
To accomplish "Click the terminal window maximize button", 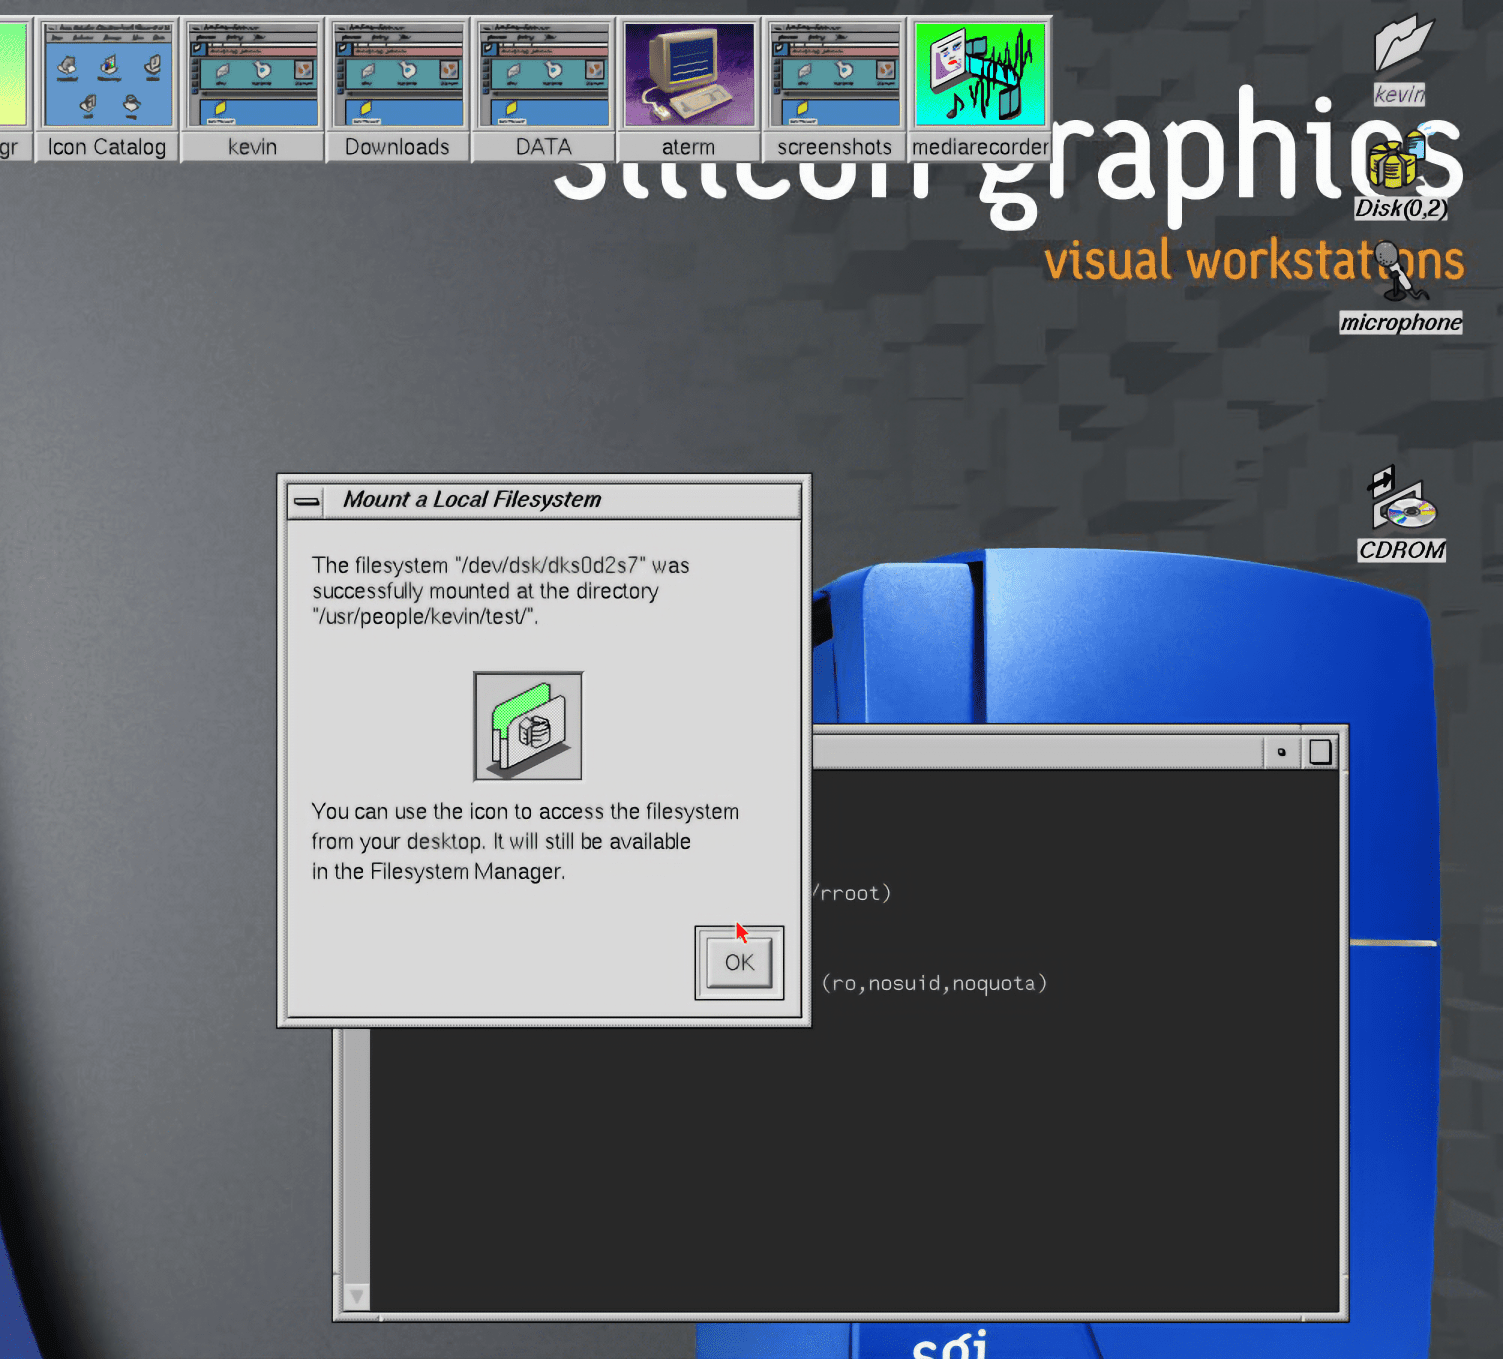I will pos(1320,752).
